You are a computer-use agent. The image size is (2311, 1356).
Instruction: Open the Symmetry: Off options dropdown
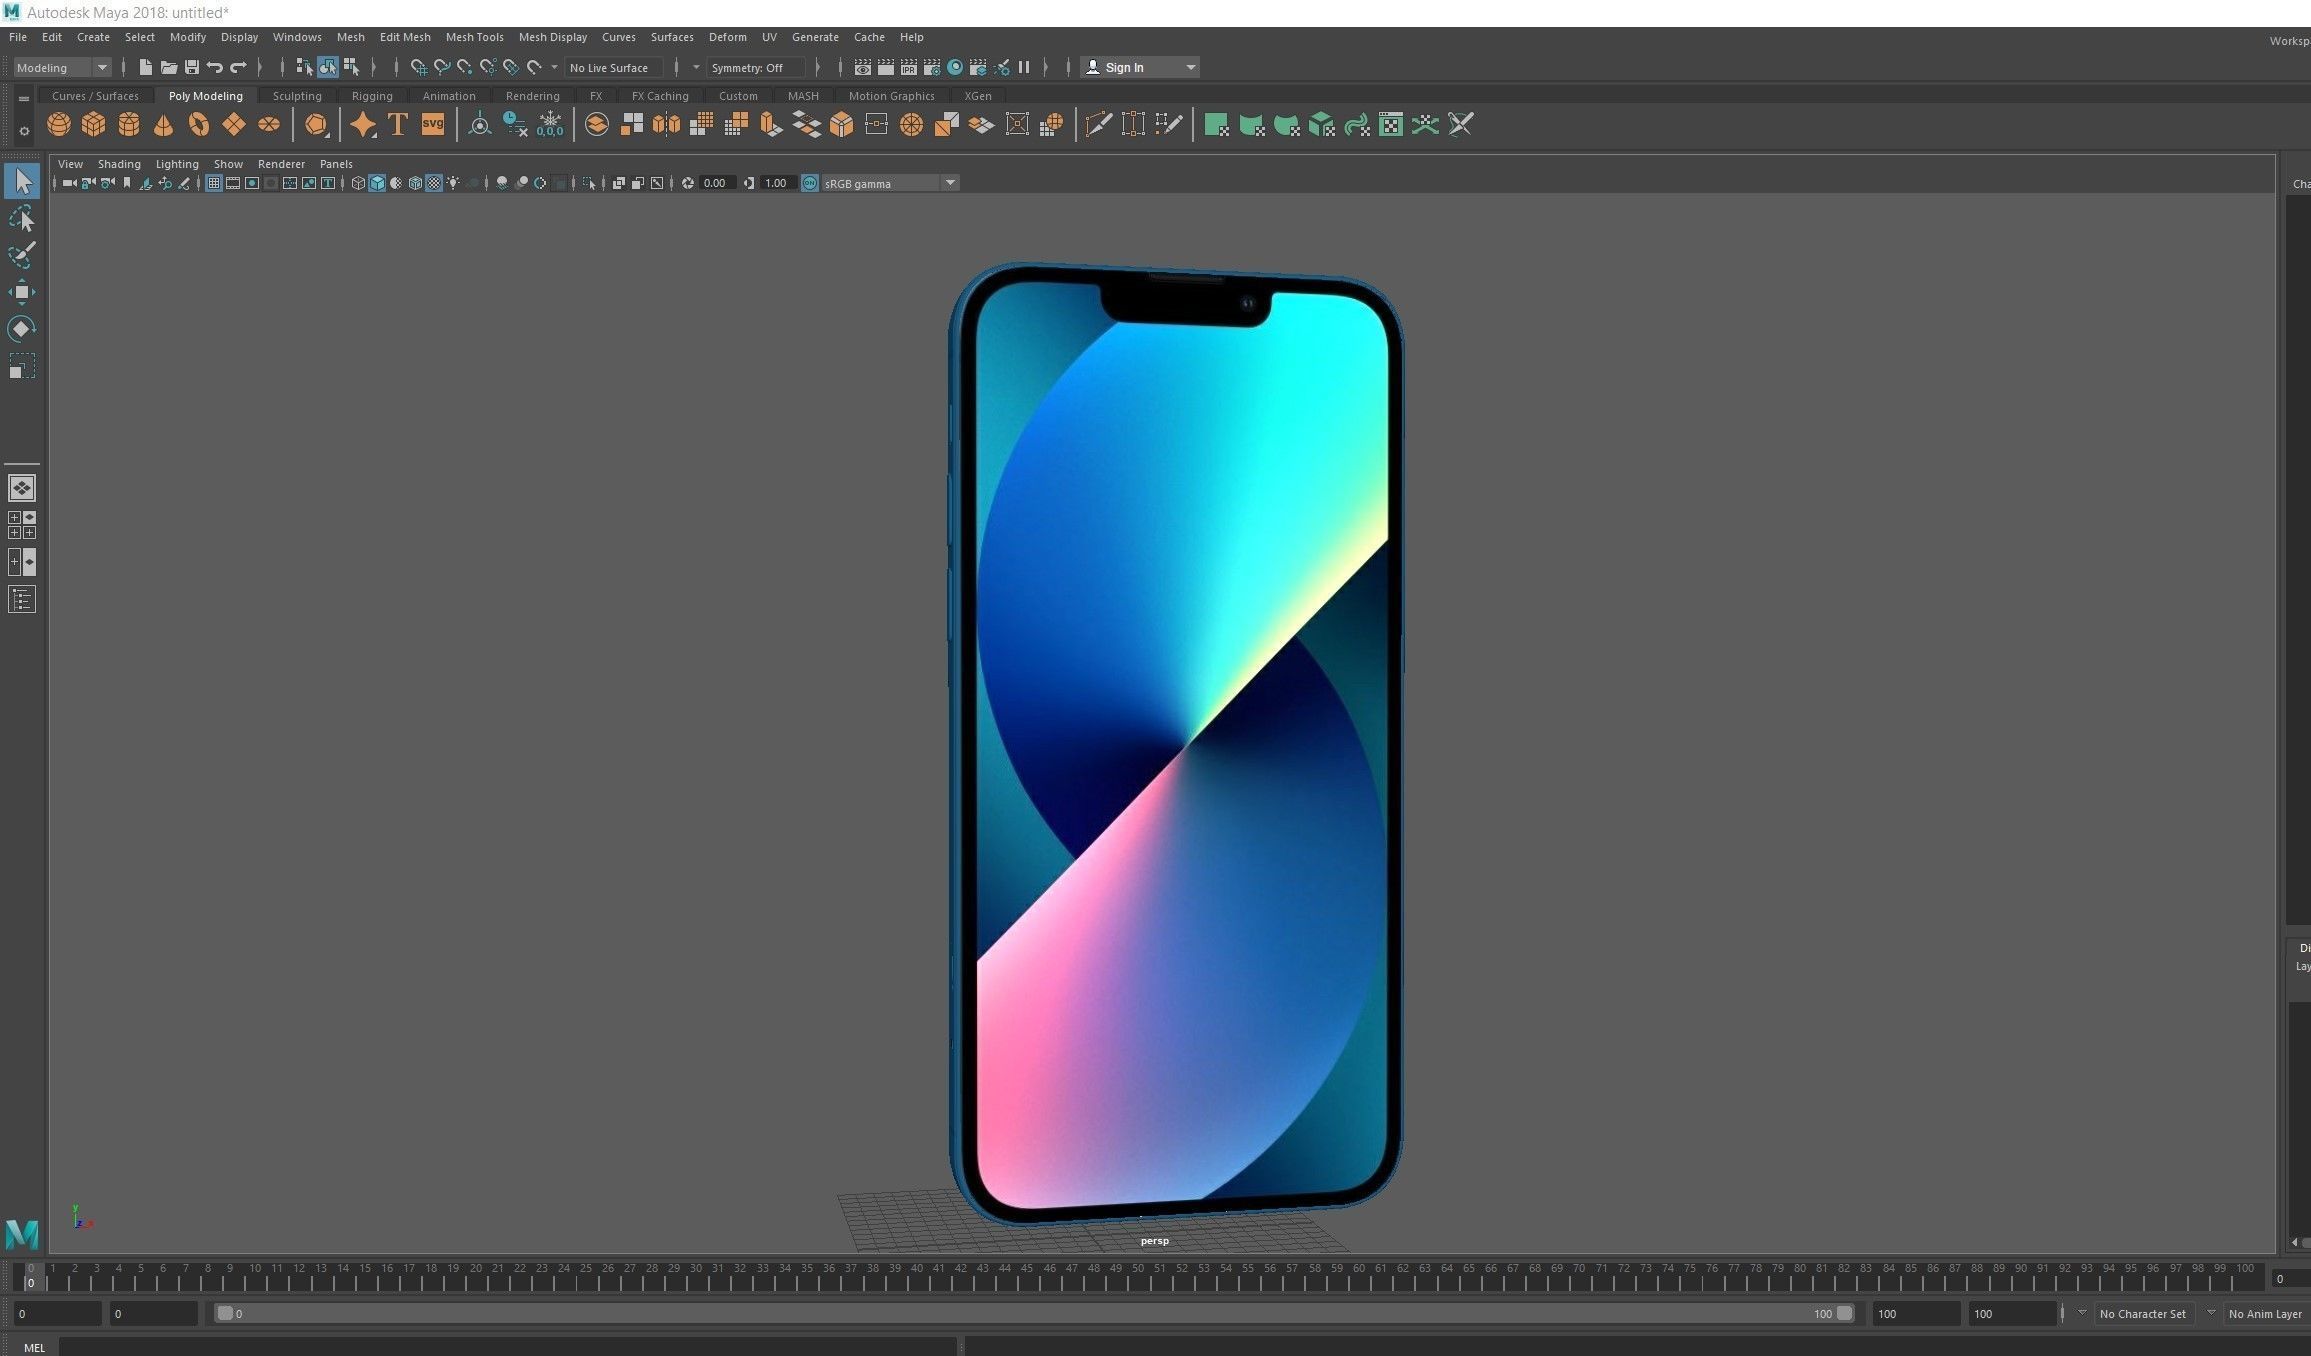pos(697,67)
